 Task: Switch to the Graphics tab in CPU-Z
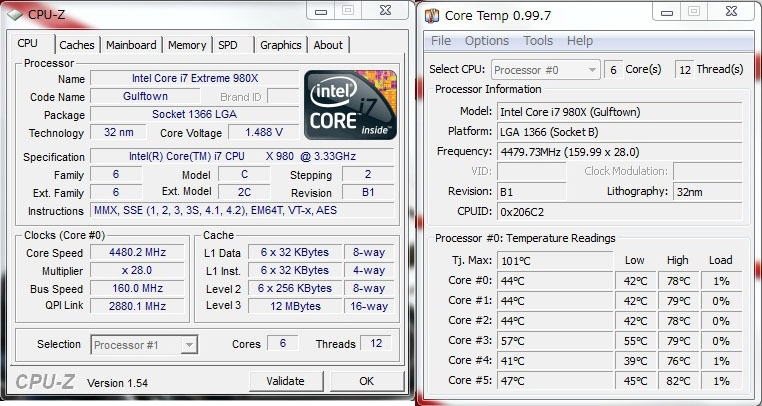(x=281, y=45)
